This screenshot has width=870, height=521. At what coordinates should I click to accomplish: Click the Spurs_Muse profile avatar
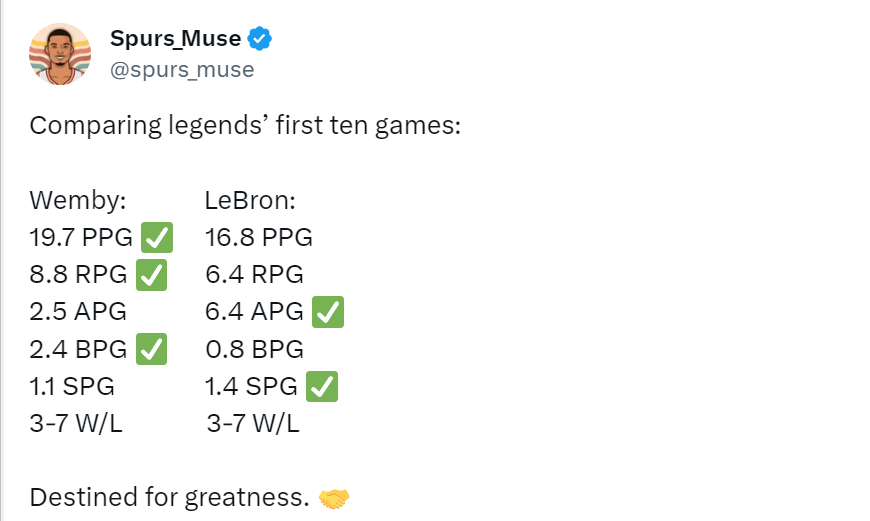(60, 54)
